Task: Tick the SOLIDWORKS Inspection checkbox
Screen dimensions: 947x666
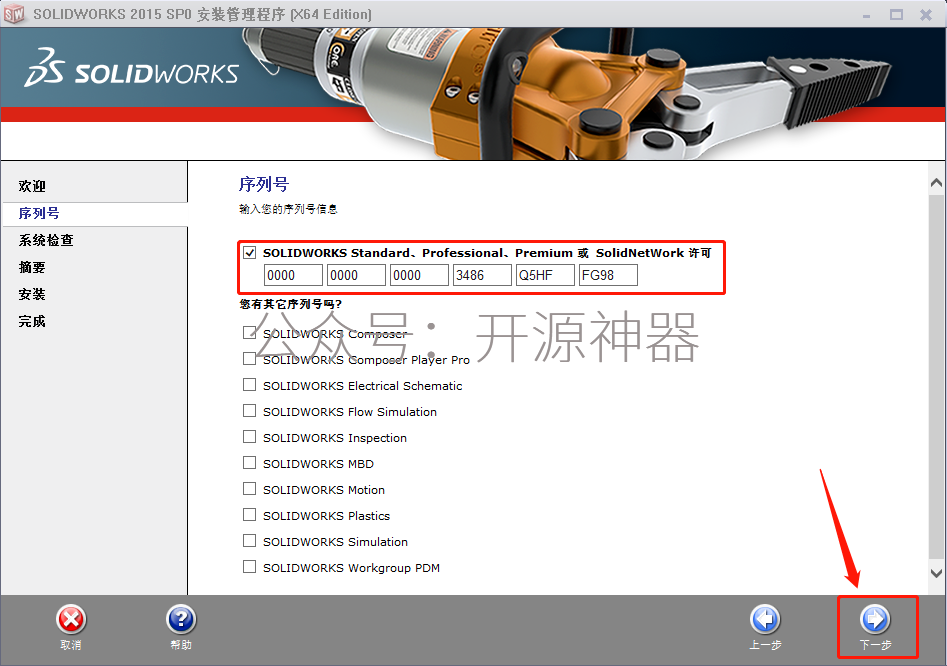Action: [249, 437]
